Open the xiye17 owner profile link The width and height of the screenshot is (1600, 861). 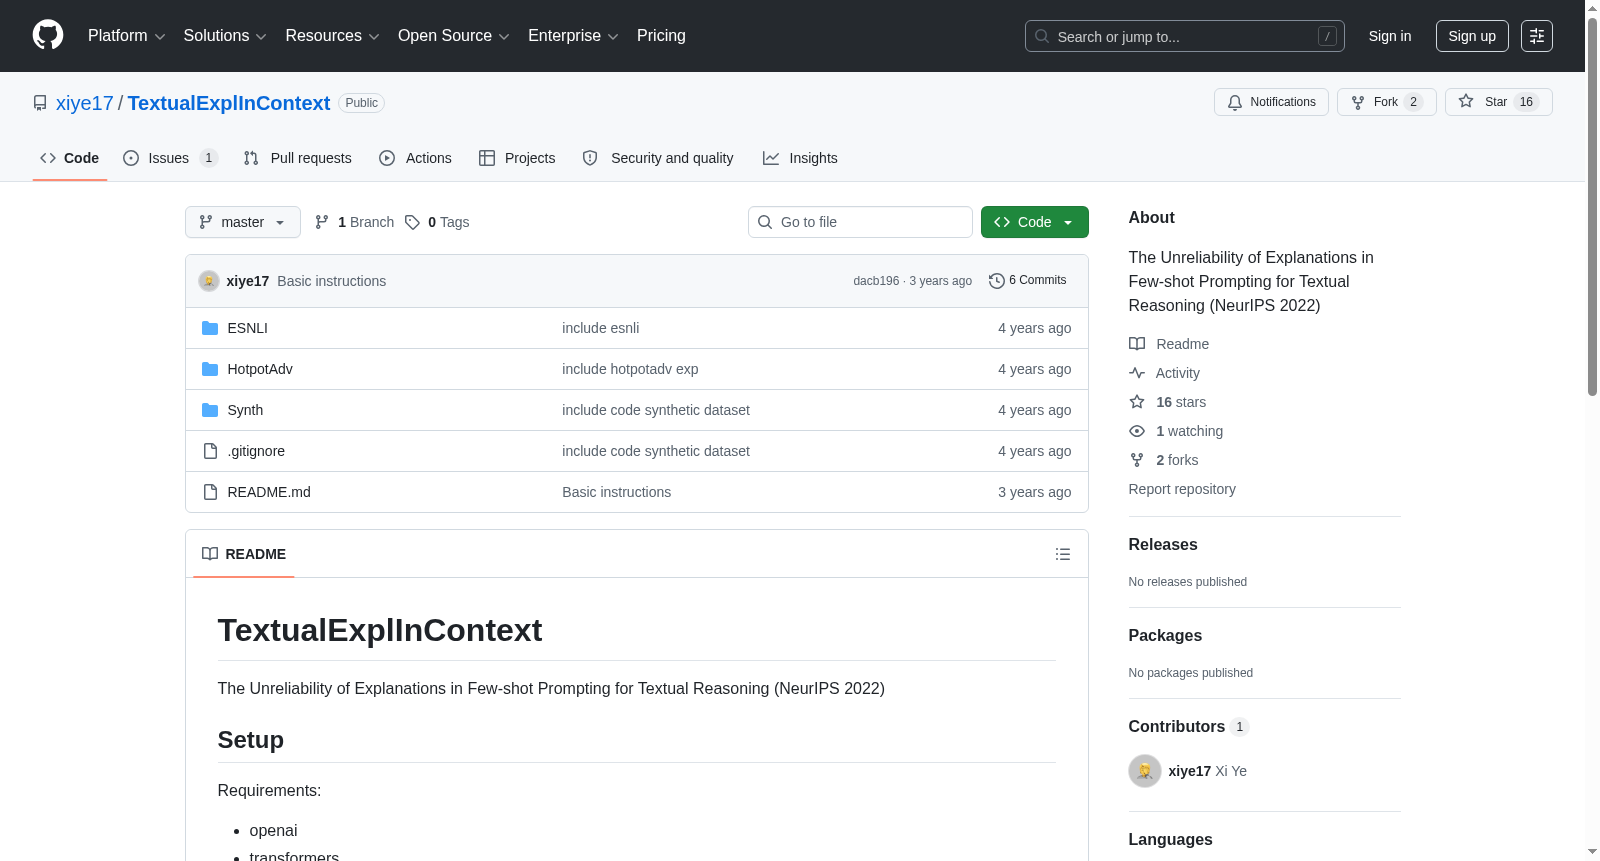click(85, 103)
